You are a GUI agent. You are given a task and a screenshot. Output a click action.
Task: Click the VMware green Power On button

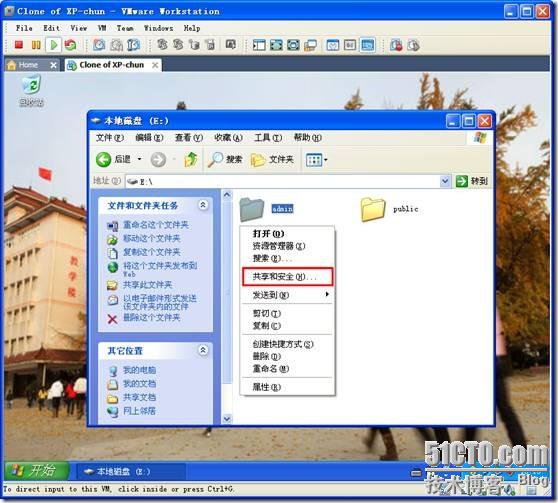(x=54, y=45)
